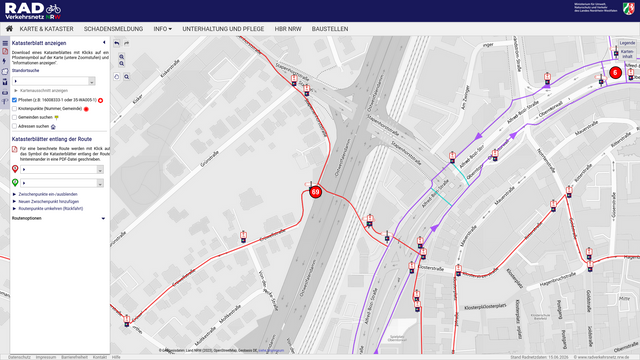Viewport: 640px width, 360px height.
Task: Open the start point dropdown arrow
Action: pyautogui.click(x=100, y=170)
